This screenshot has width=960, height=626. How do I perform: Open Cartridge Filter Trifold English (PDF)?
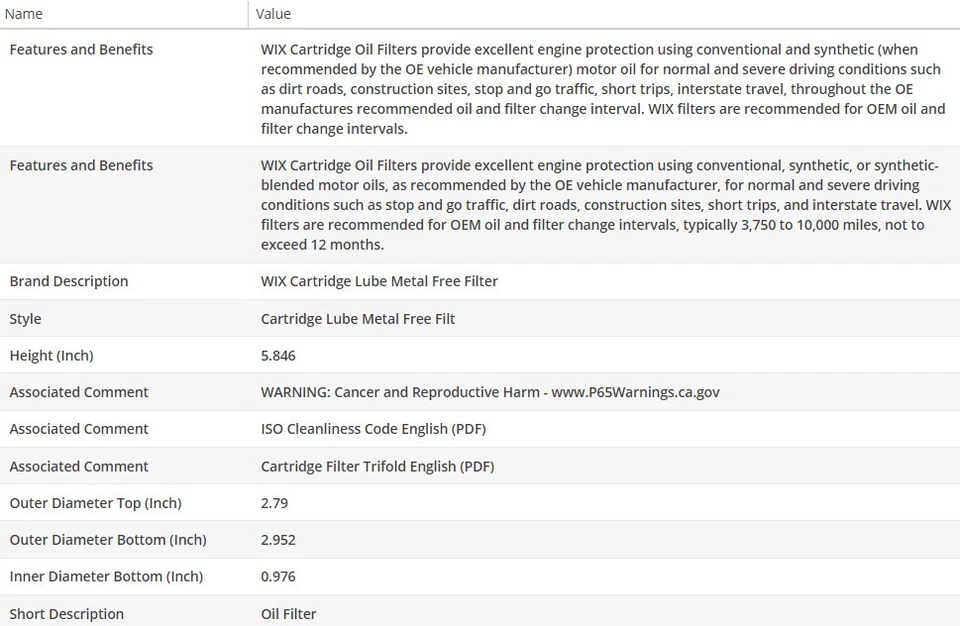pos(377,466)
